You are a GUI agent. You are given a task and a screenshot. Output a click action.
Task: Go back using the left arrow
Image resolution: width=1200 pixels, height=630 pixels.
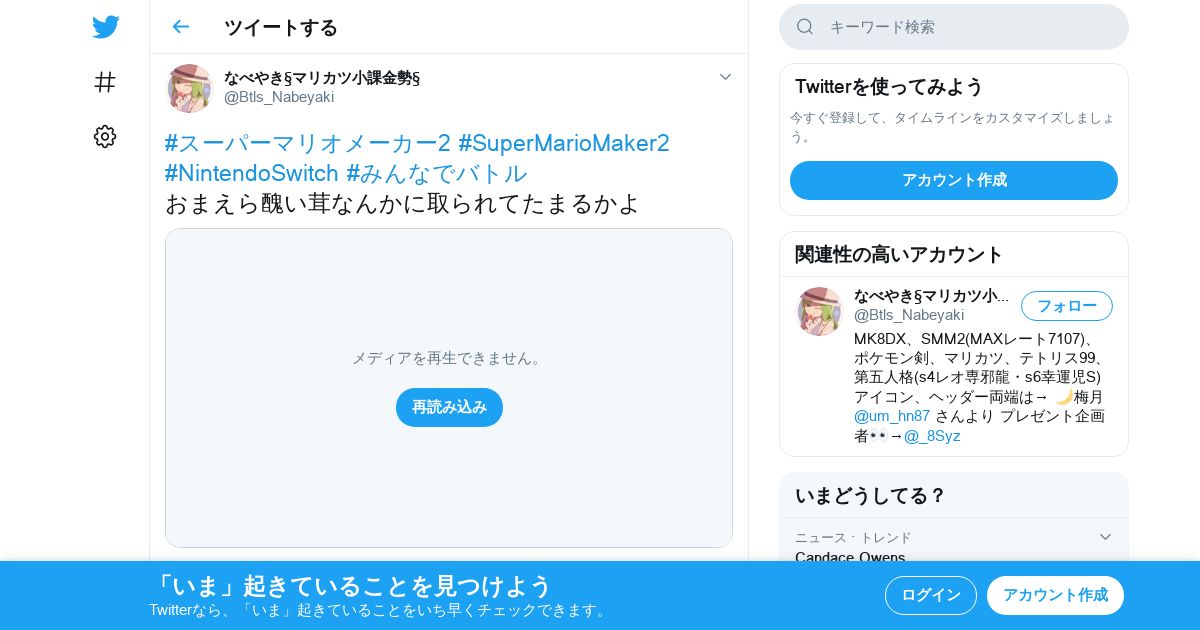(x=180, y=27)
